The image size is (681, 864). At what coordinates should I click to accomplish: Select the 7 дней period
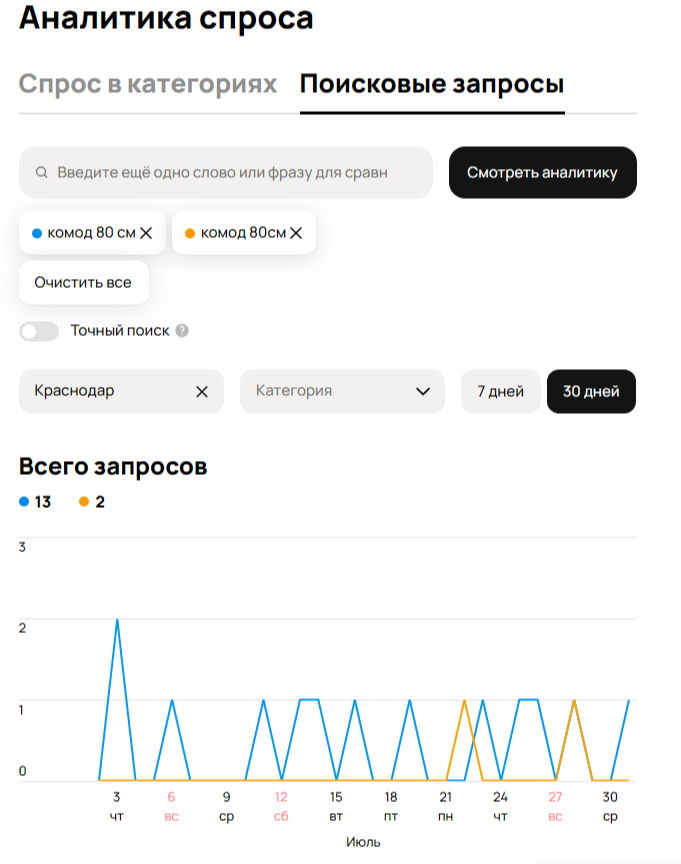(500, 391)
